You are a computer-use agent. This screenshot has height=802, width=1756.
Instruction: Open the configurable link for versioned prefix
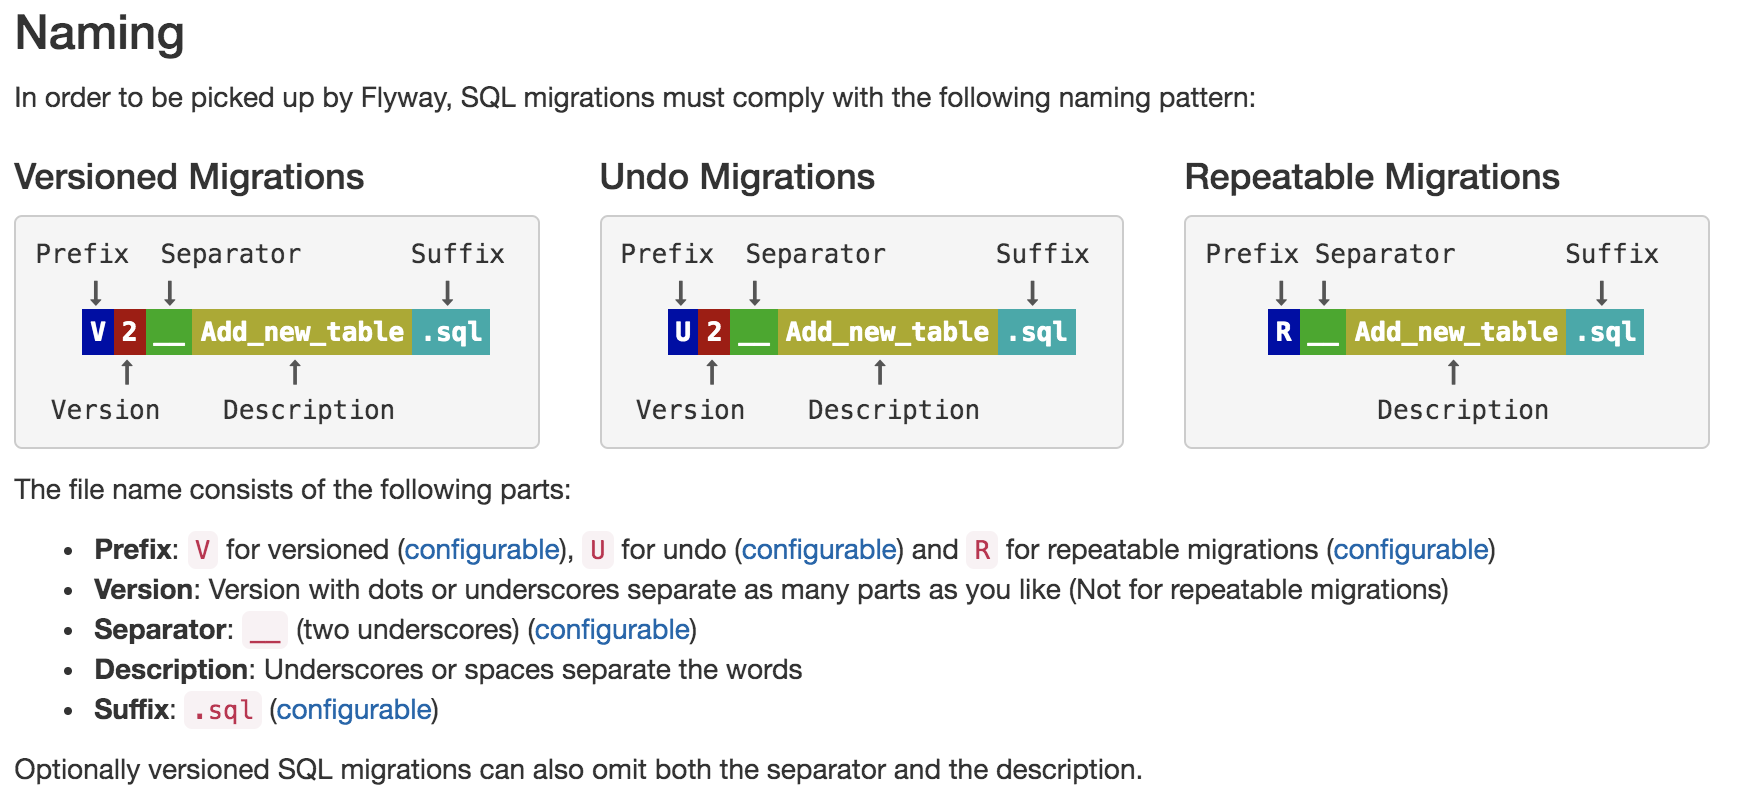(482, 550)
